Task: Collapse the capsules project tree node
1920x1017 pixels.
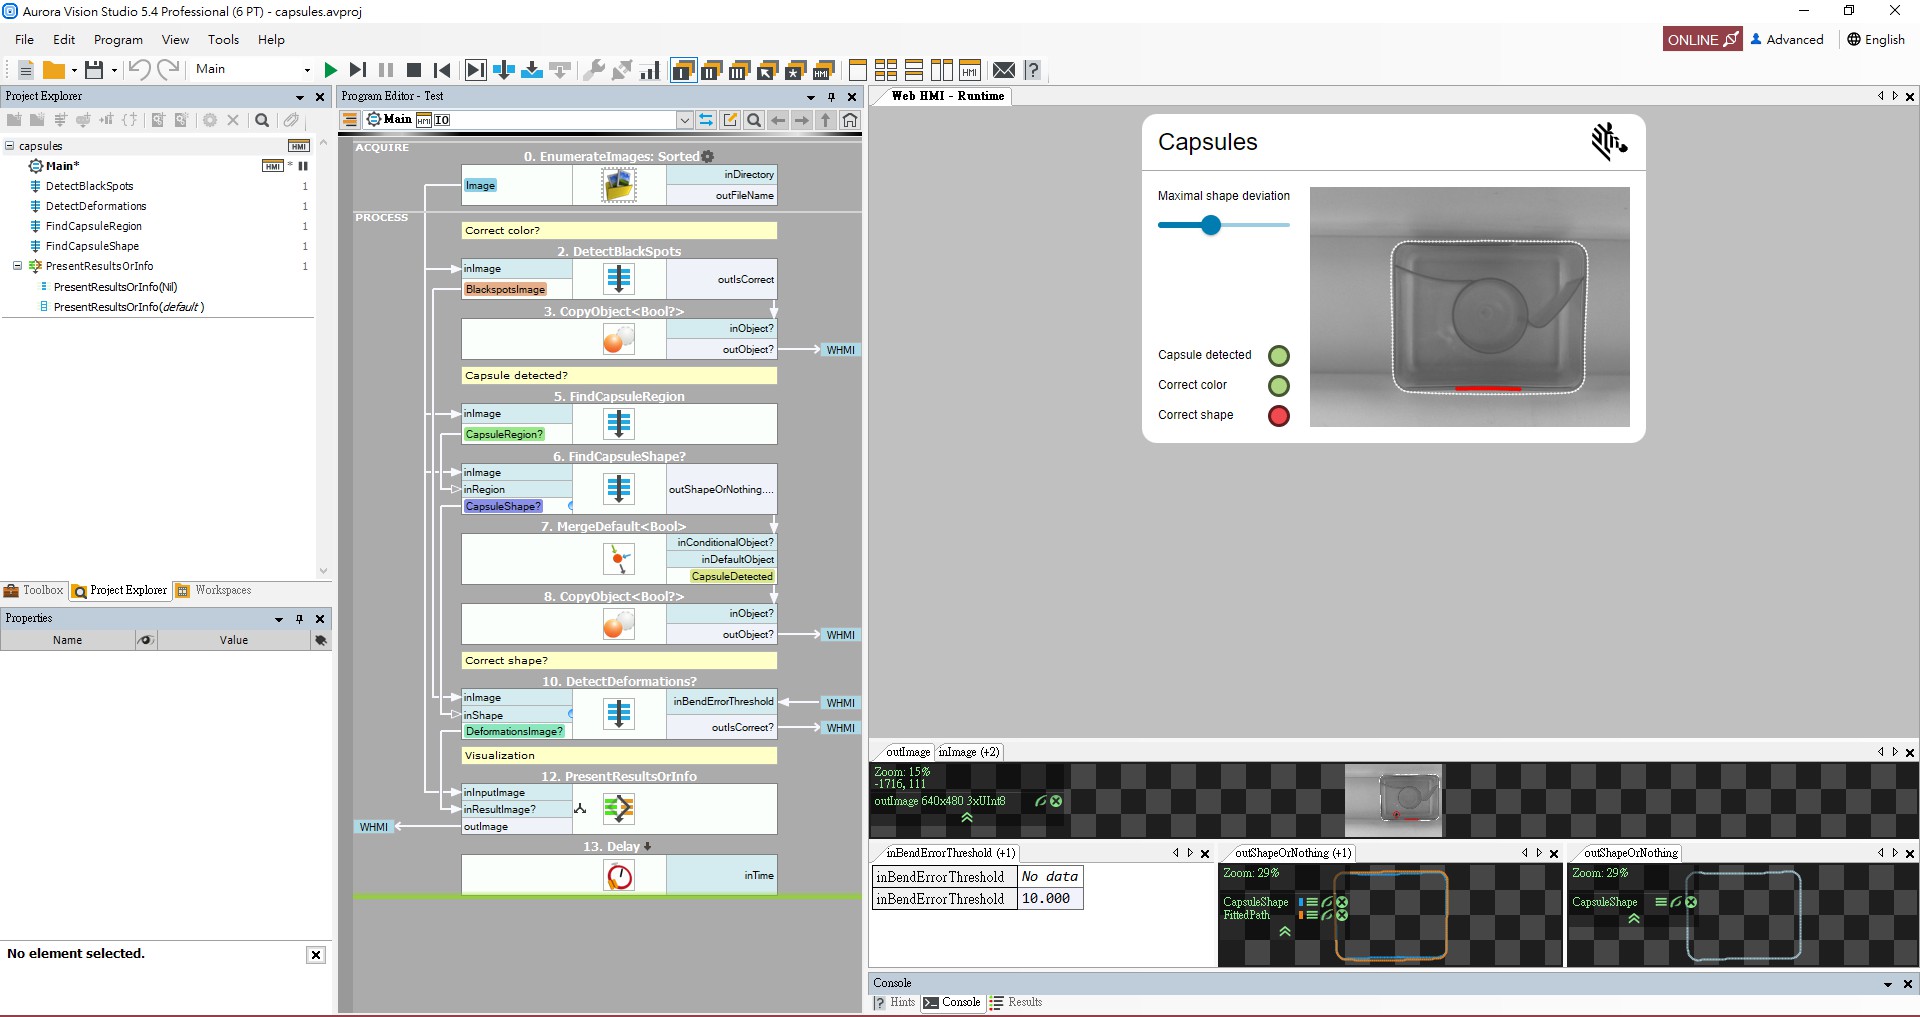Action: (9, 146)
